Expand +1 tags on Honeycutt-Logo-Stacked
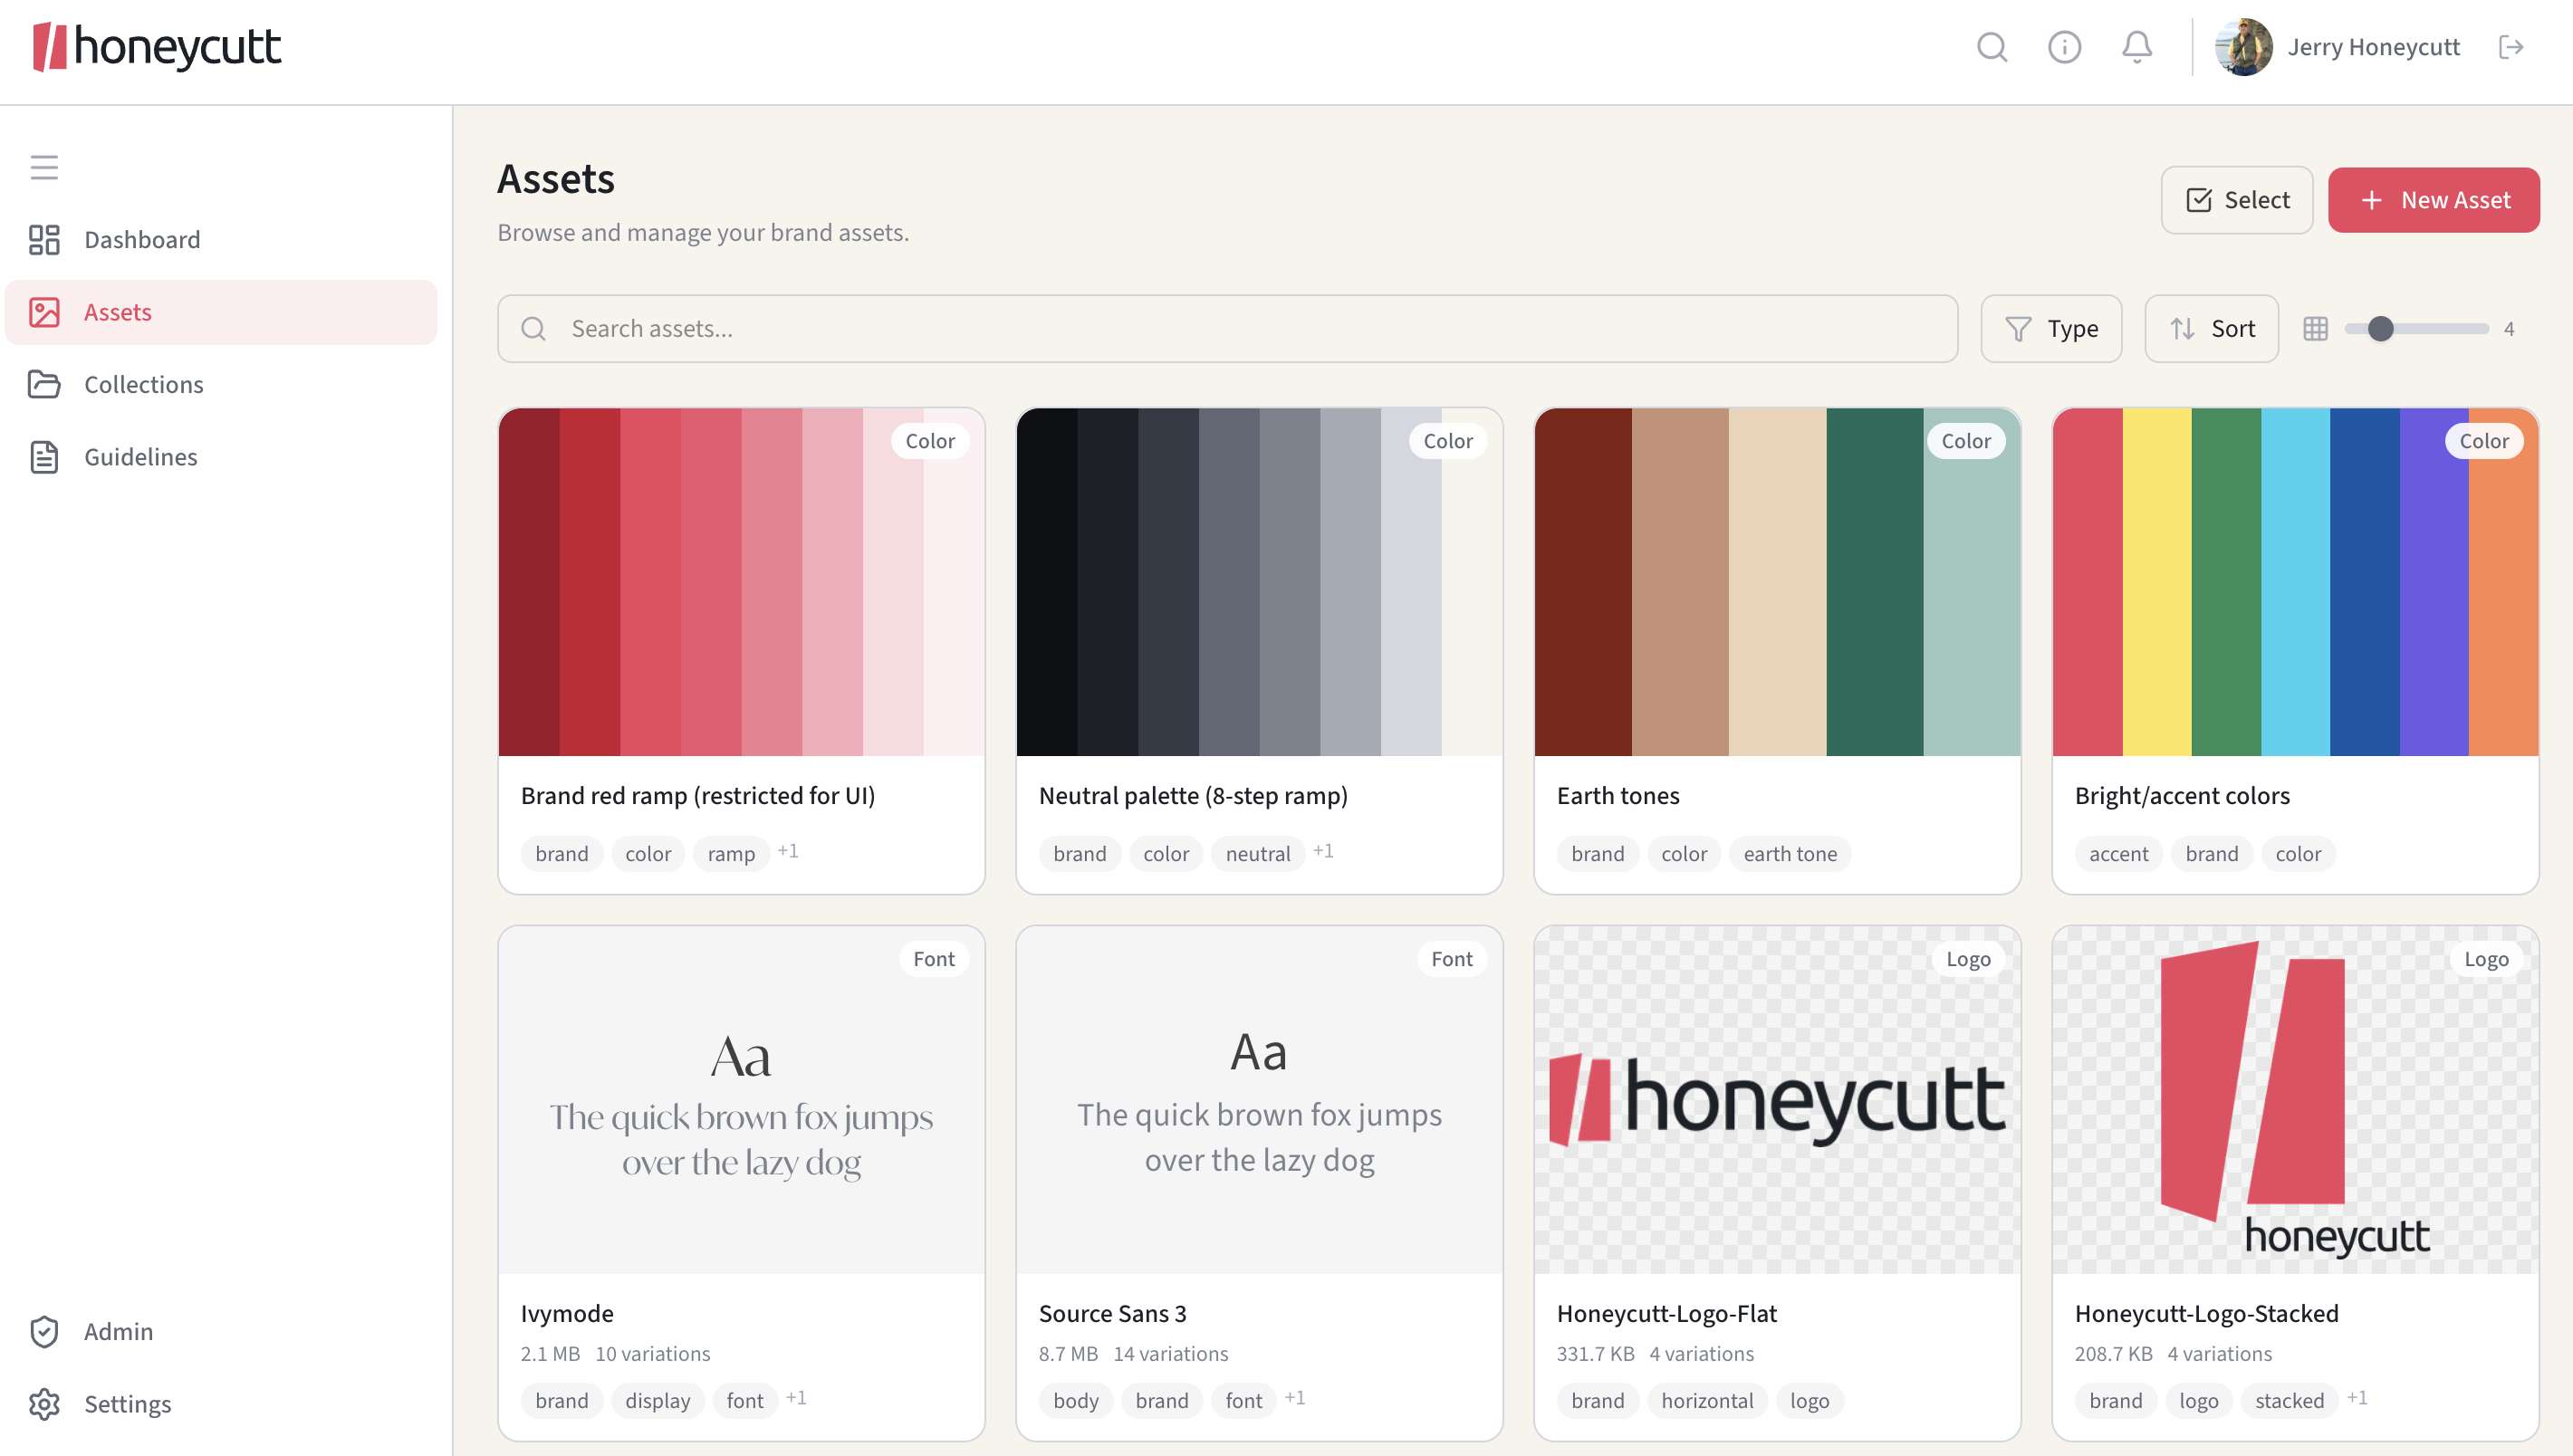The width and height of the screenshot is (2573, 1456). [x=2357, y=1398]
